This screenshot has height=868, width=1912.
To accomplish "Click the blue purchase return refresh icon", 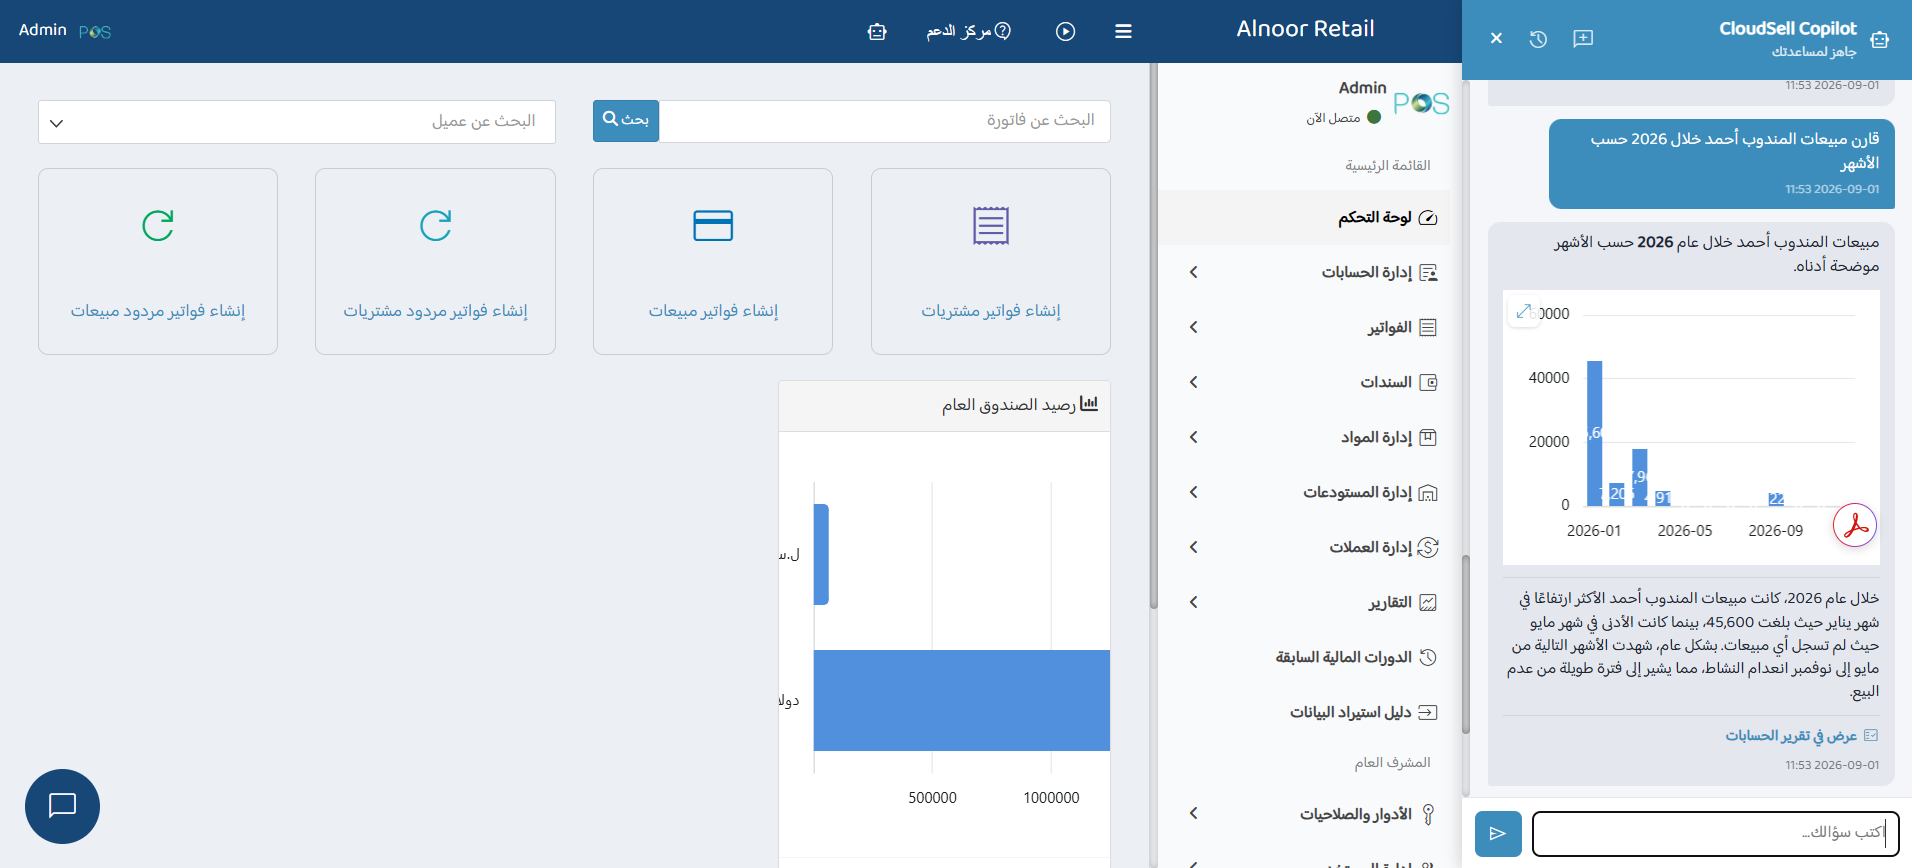I will 435,225.
